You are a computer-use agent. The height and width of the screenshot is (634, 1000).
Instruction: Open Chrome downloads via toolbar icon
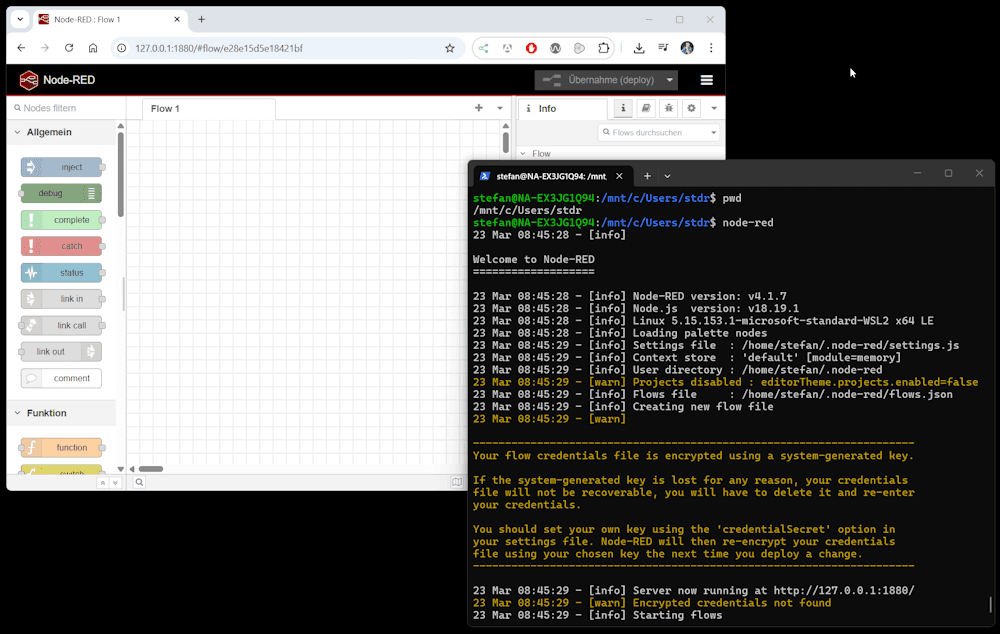coord(638,47)
